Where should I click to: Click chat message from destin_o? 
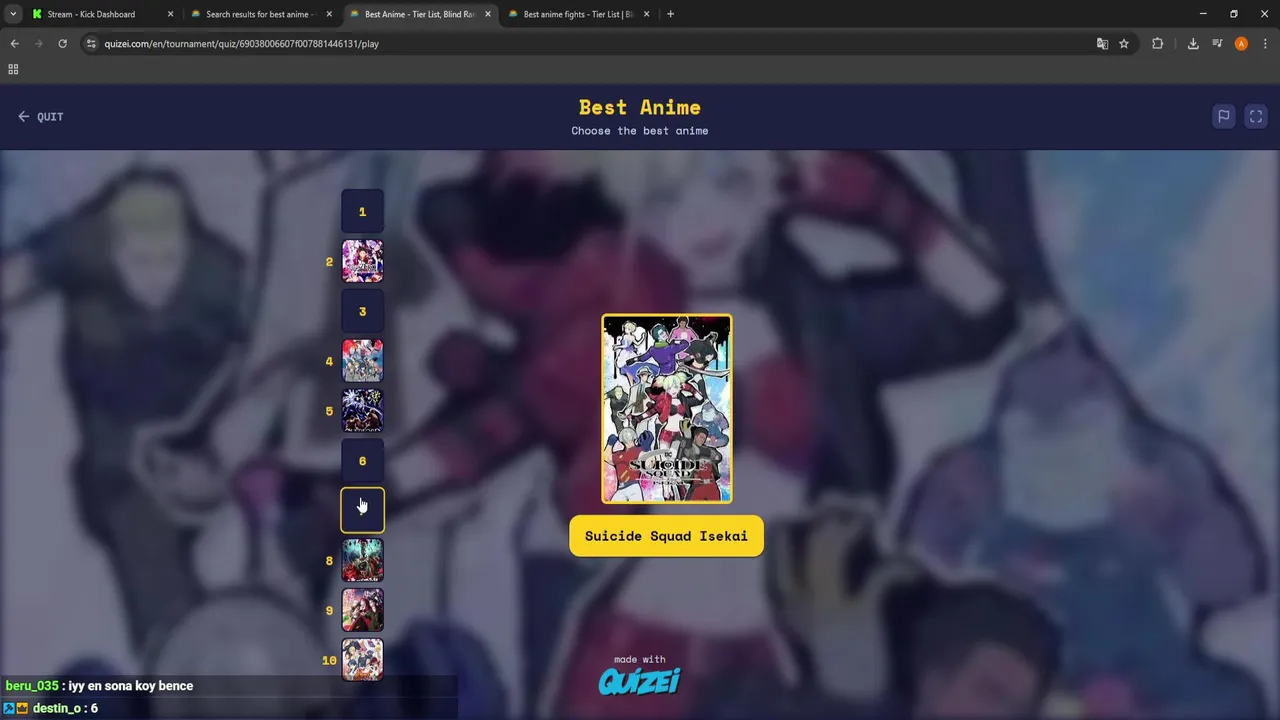click(51, 708)
